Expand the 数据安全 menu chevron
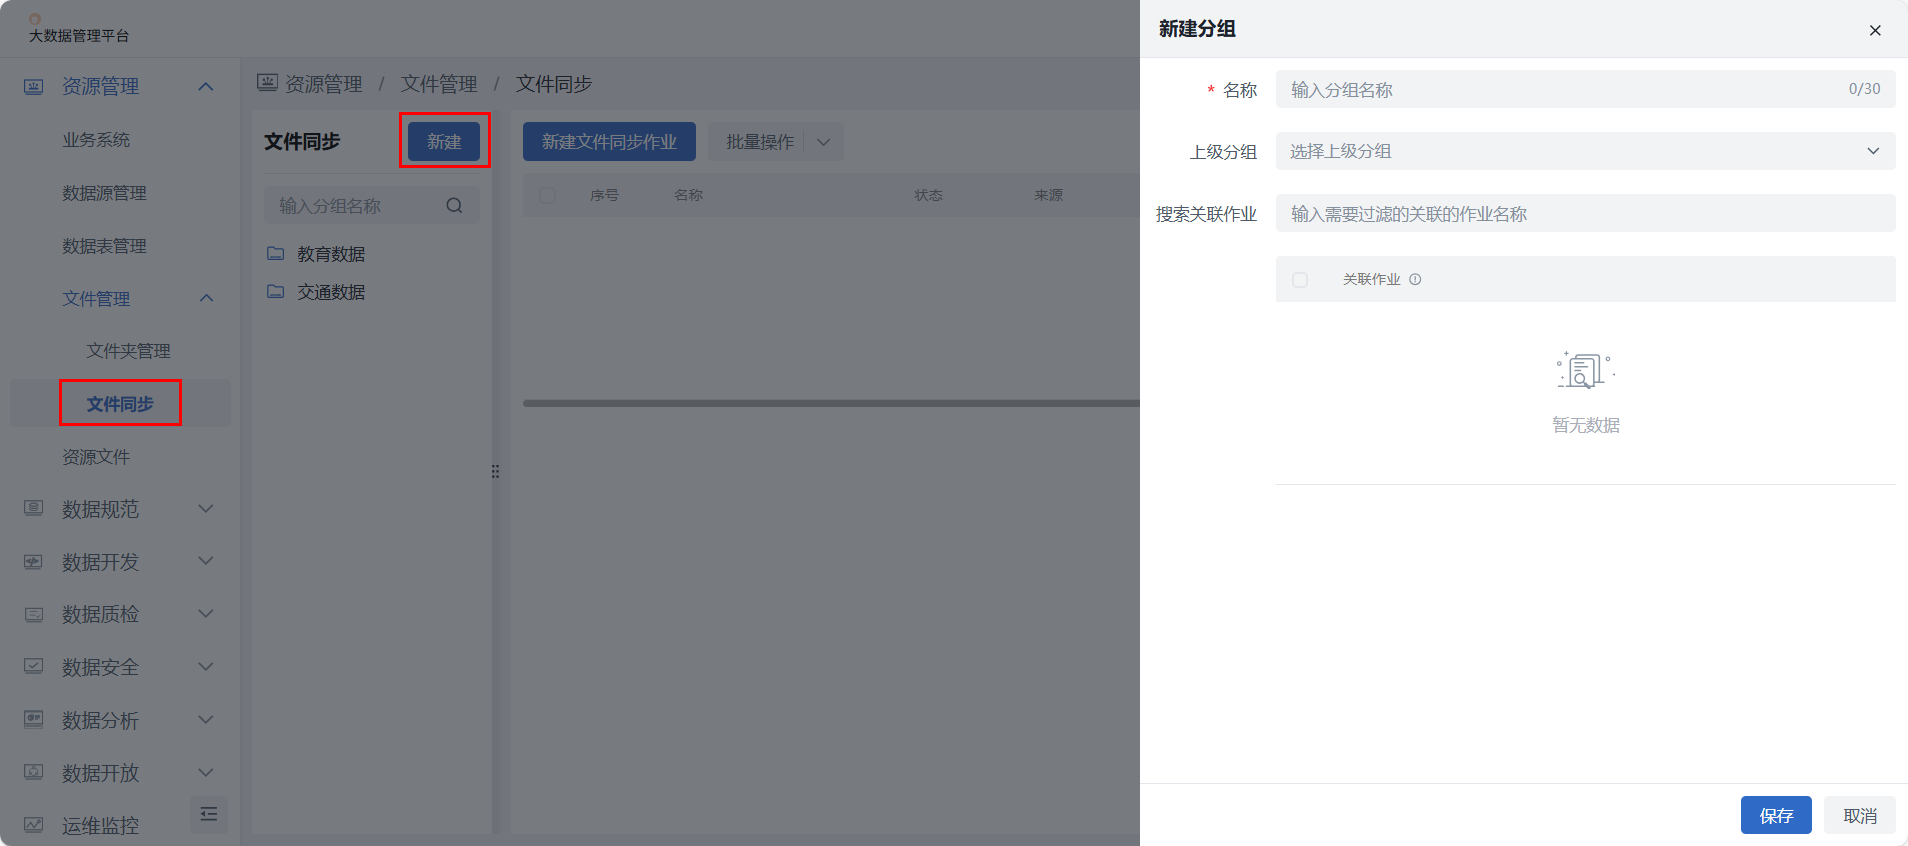The height and width of the screenshot is (846, 1908). pyautogui.click(x=206, y=666)
